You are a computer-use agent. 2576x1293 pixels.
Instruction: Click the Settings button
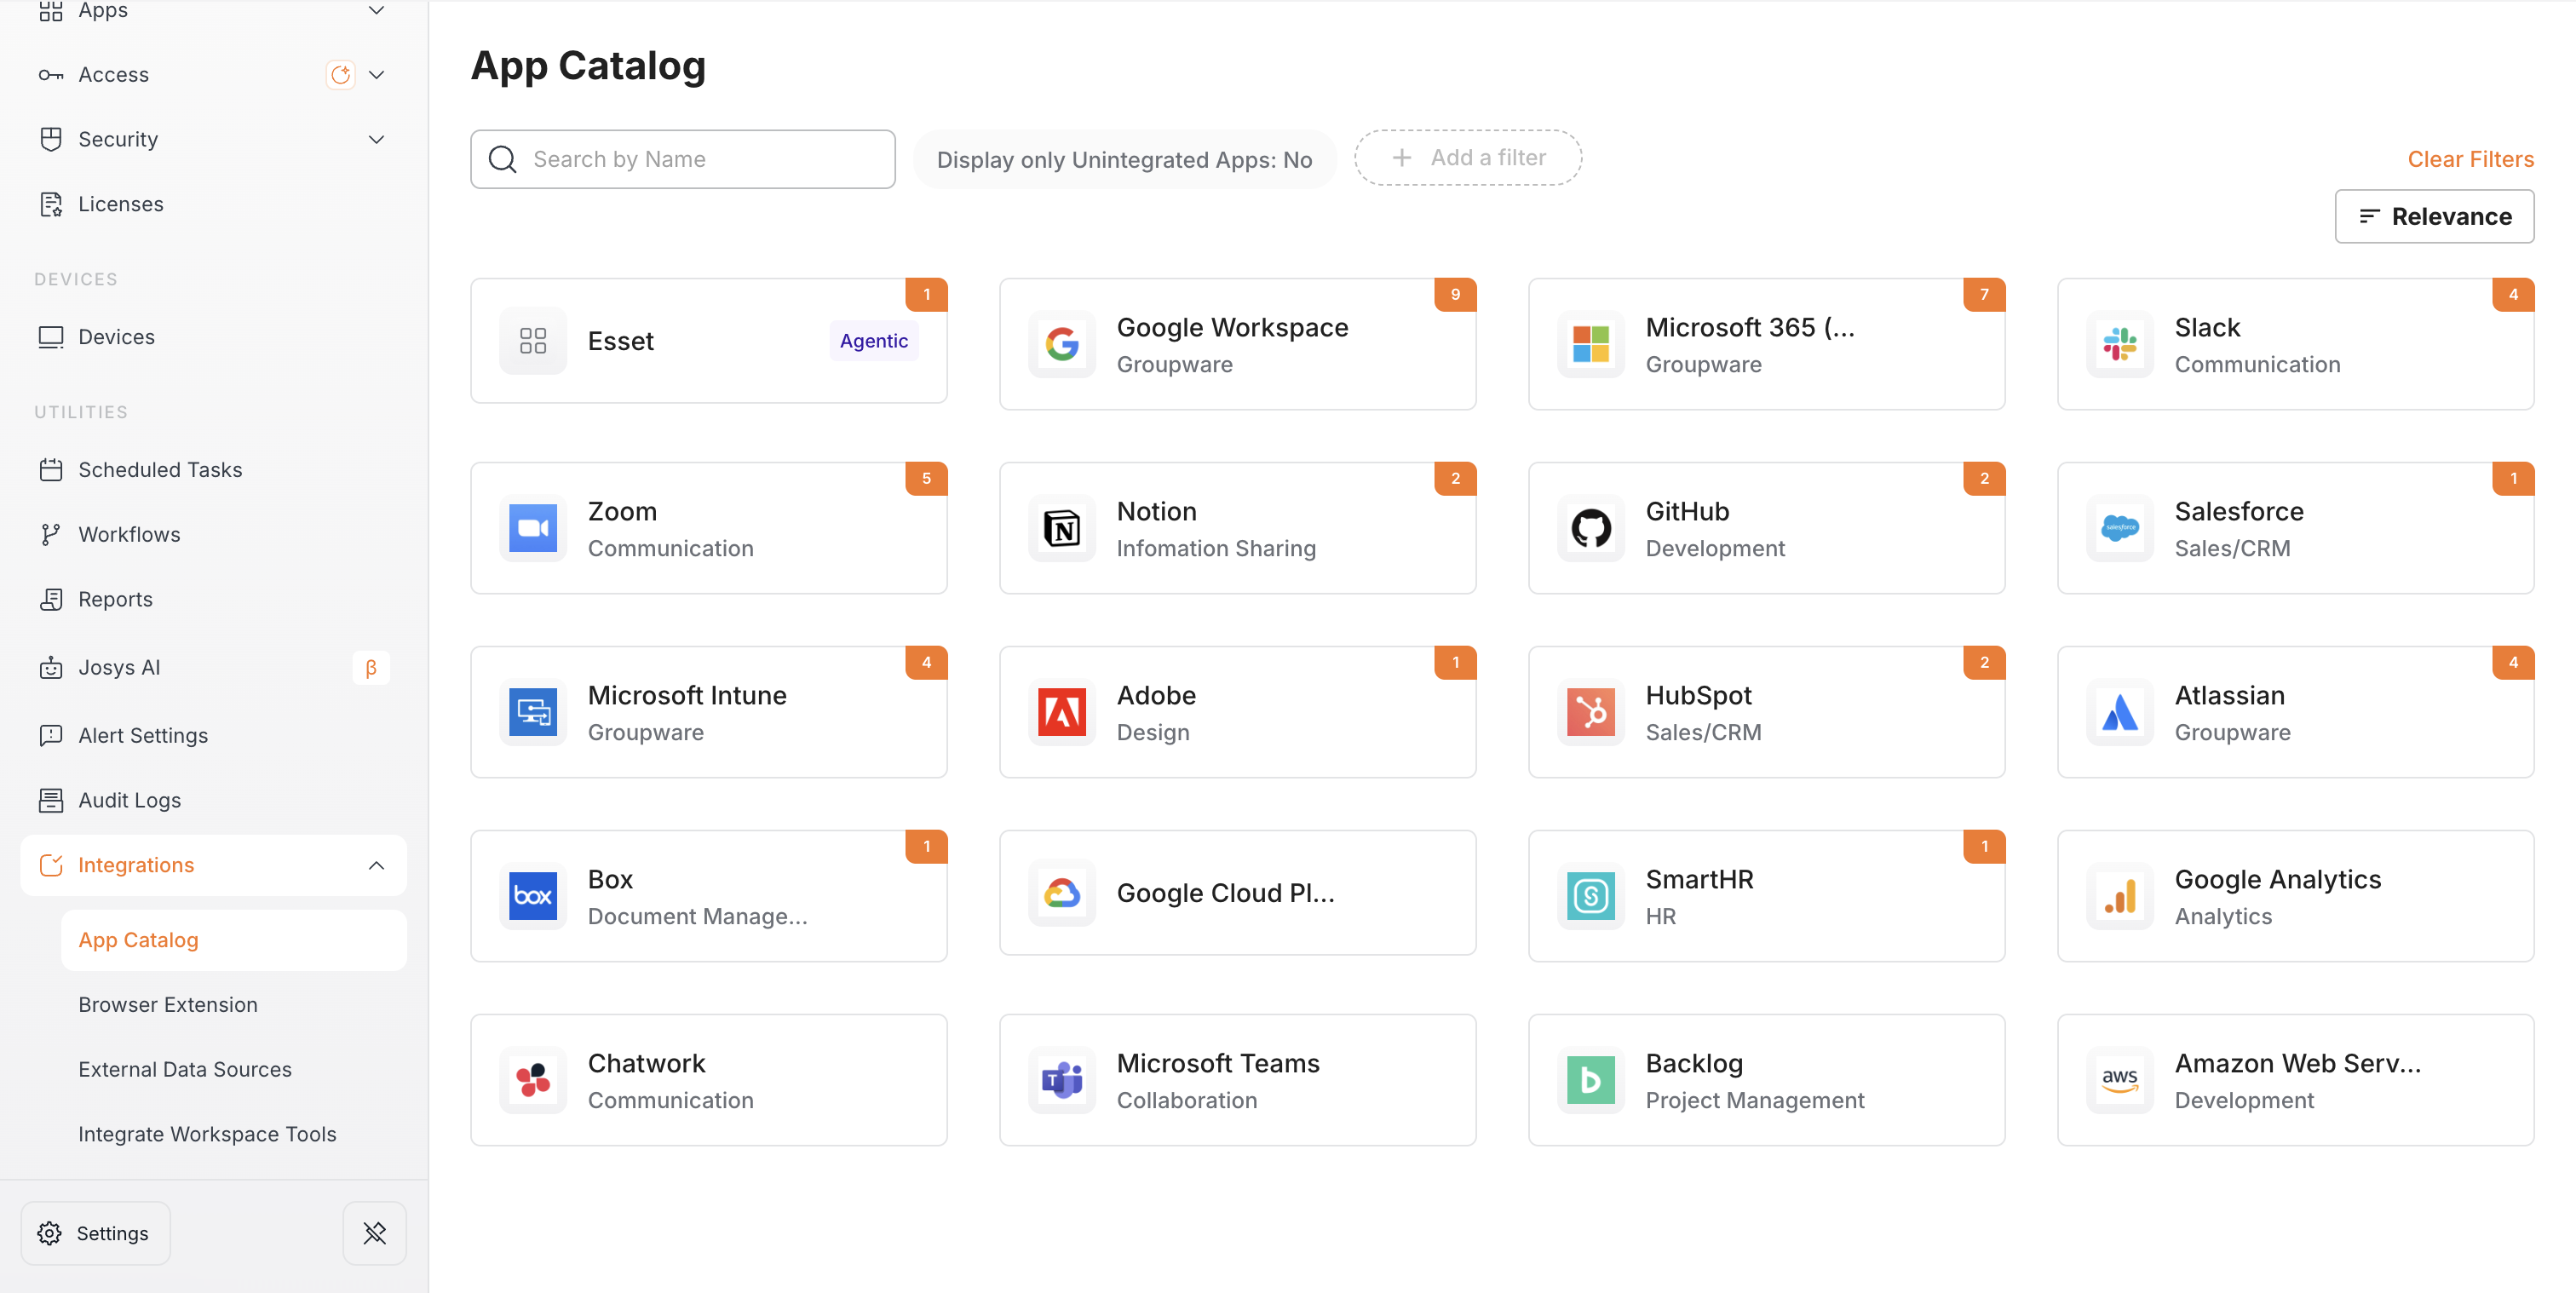pyautogui.click(x=95, y=1233)
